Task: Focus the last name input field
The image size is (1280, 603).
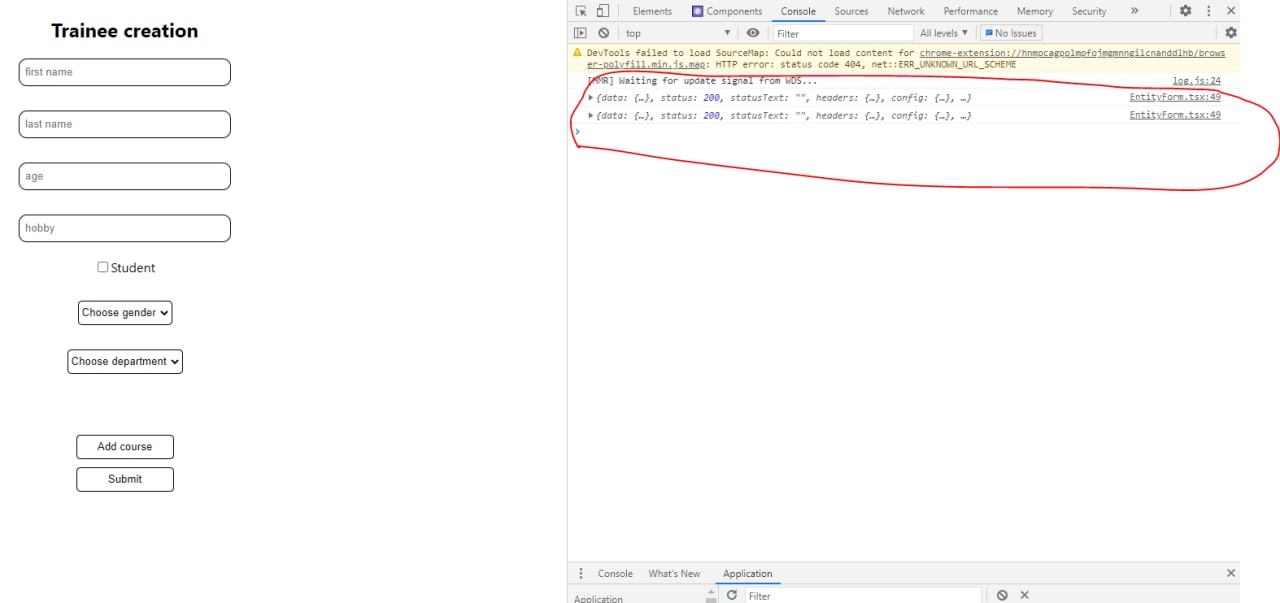Action: (x=125, y=124)
